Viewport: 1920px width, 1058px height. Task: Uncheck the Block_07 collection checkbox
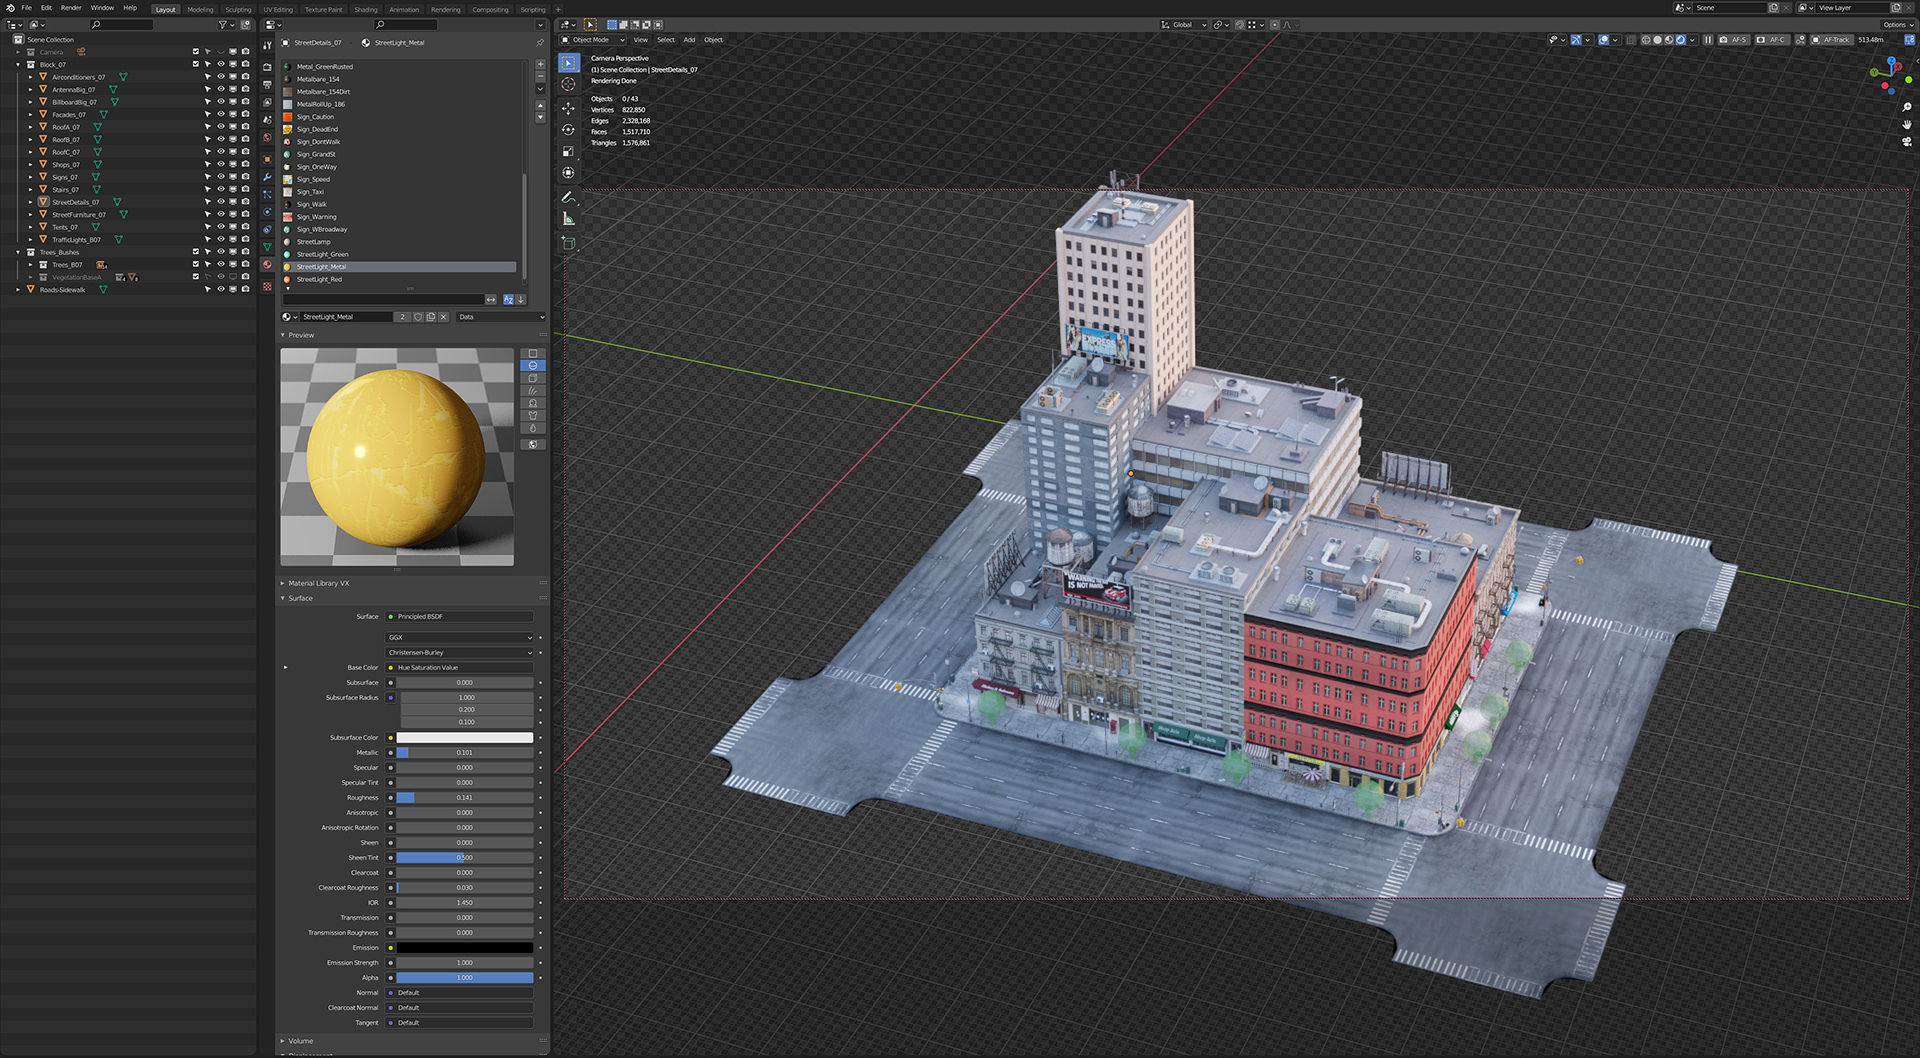(x=196, y=64)
